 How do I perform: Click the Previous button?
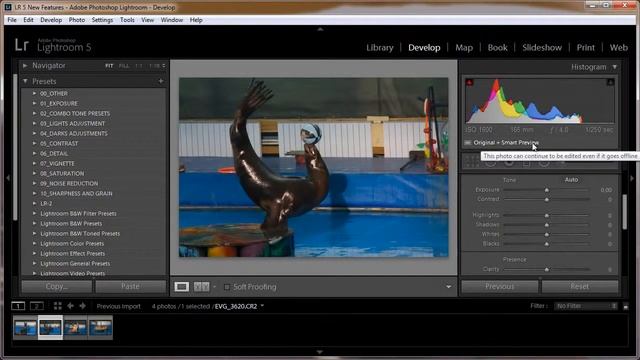pyautogui.click(x=500, y=287)
